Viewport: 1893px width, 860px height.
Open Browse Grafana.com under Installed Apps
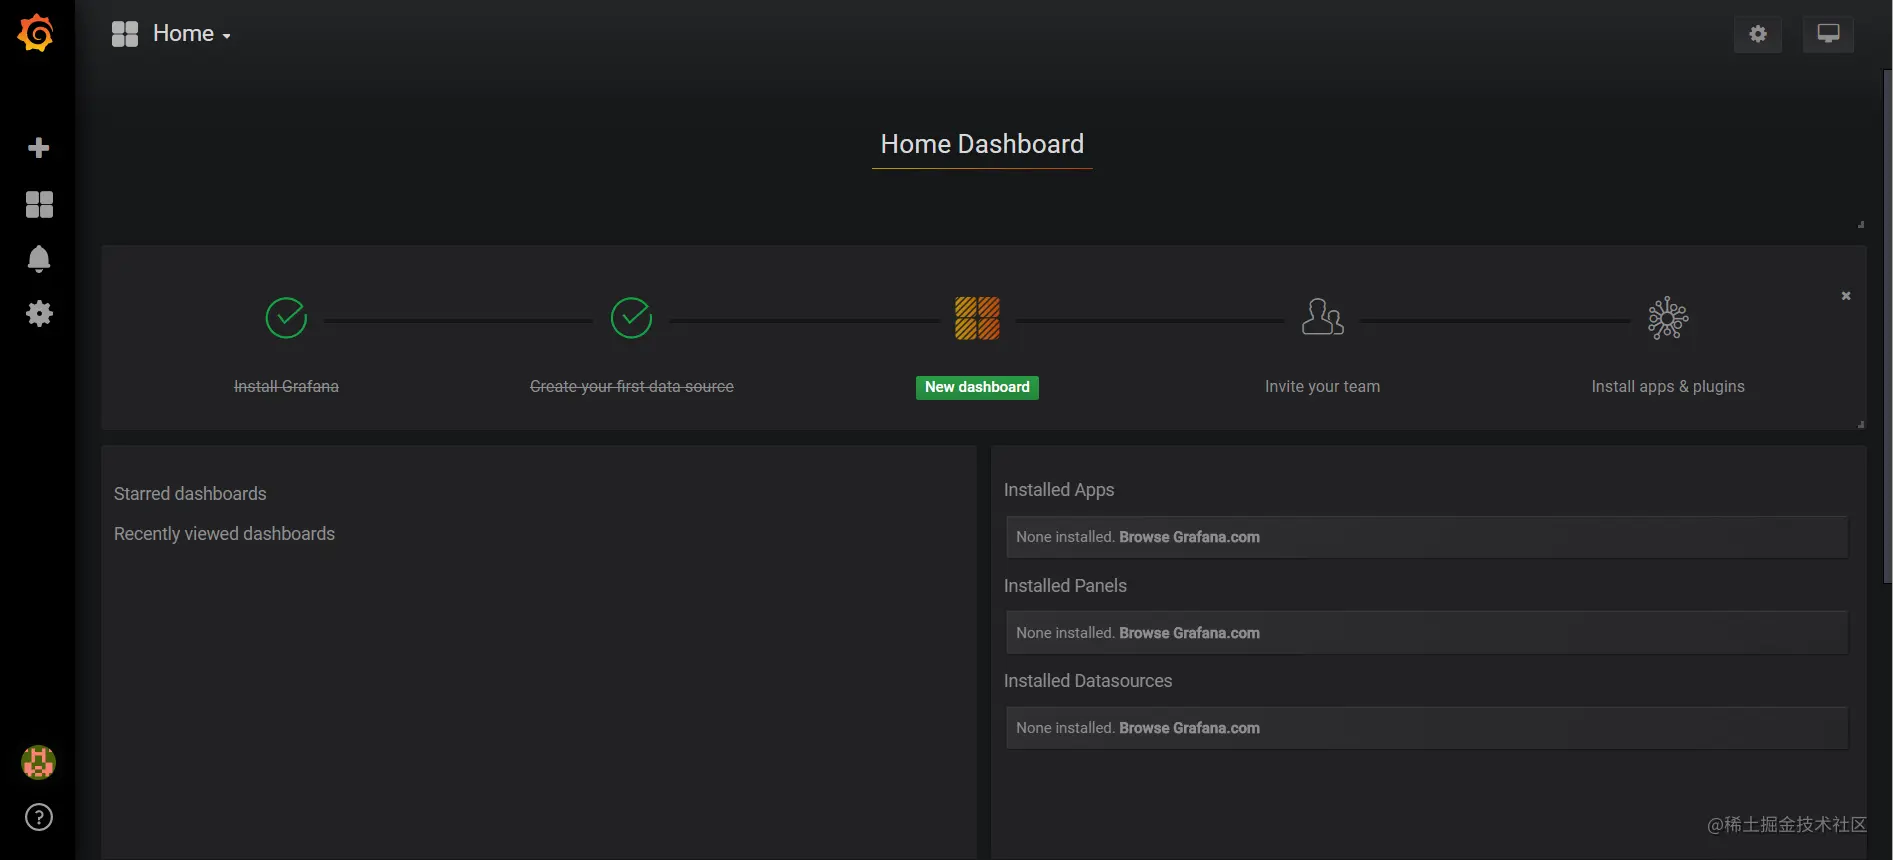point(1189,537)
